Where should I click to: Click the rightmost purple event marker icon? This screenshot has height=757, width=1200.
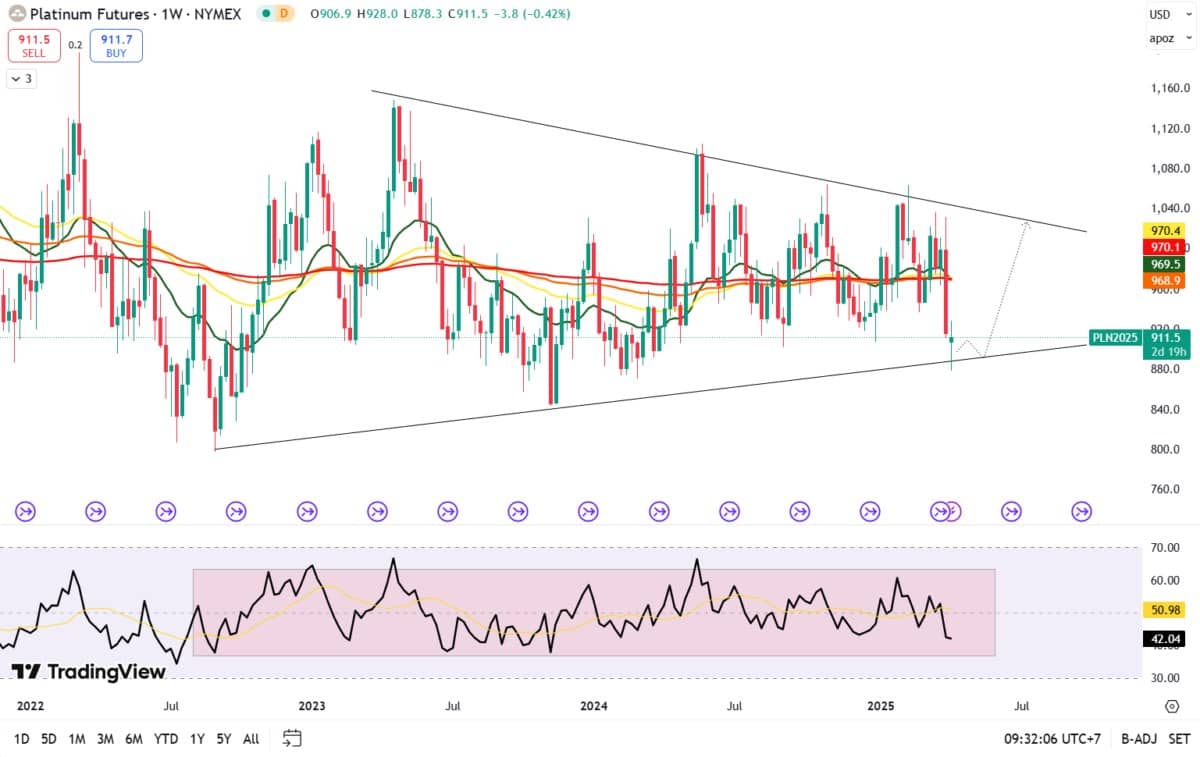pos(1081,511)
